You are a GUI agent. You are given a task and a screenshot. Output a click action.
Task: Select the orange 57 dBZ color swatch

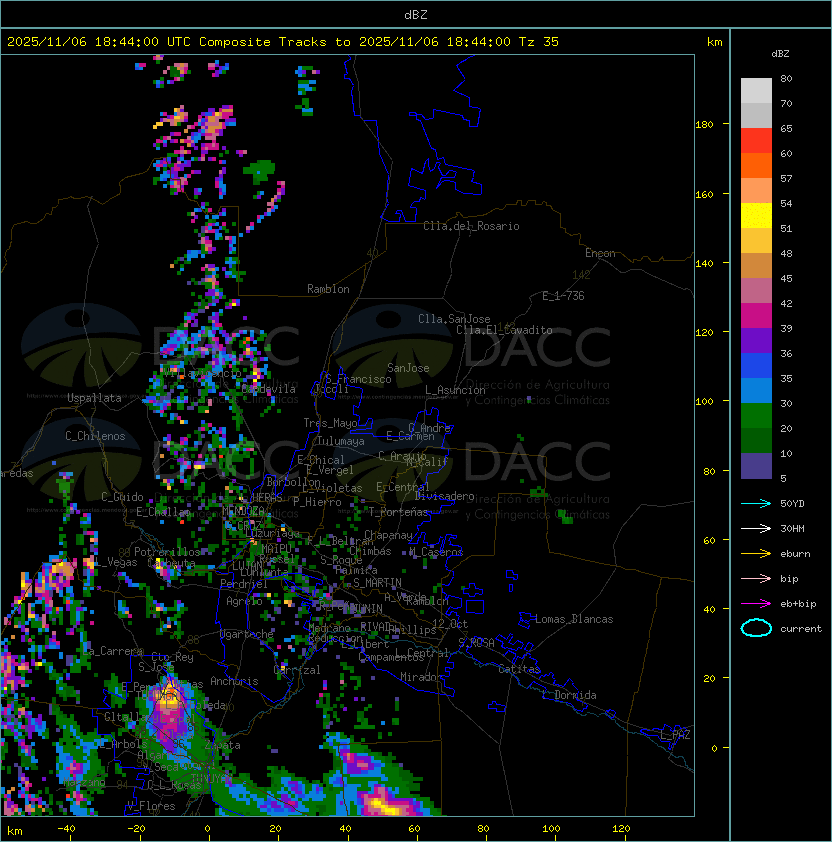pyautogui.click(x=756, y=165)
